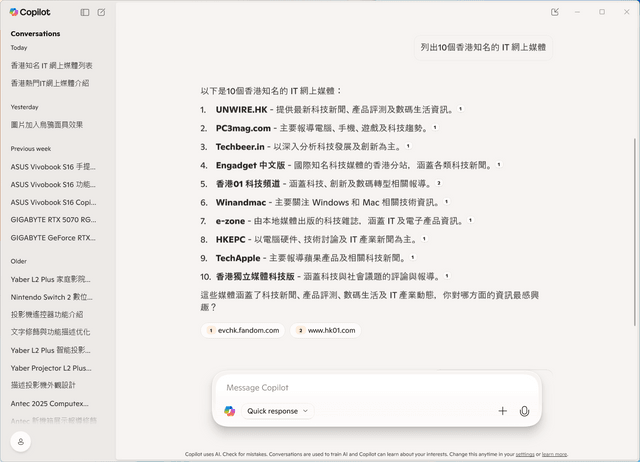
Task: Open conversation ASUS Vivobook S16 功能
Action: (x=53, y=184)
